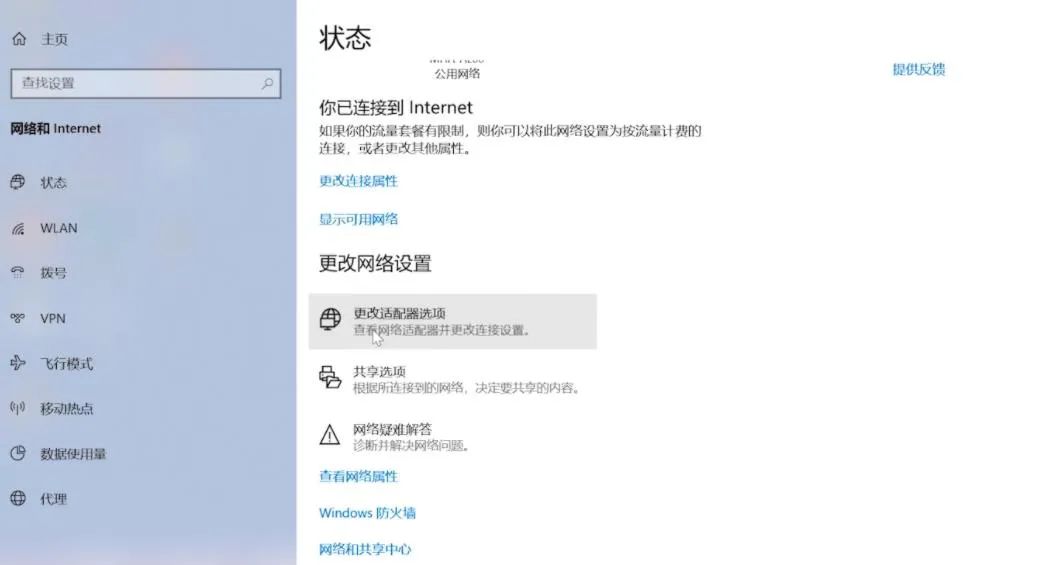Image resolution: width=1042 pixels, height=565 pixels.
Task: View 数据使用量 page
Action: [73, 454]
